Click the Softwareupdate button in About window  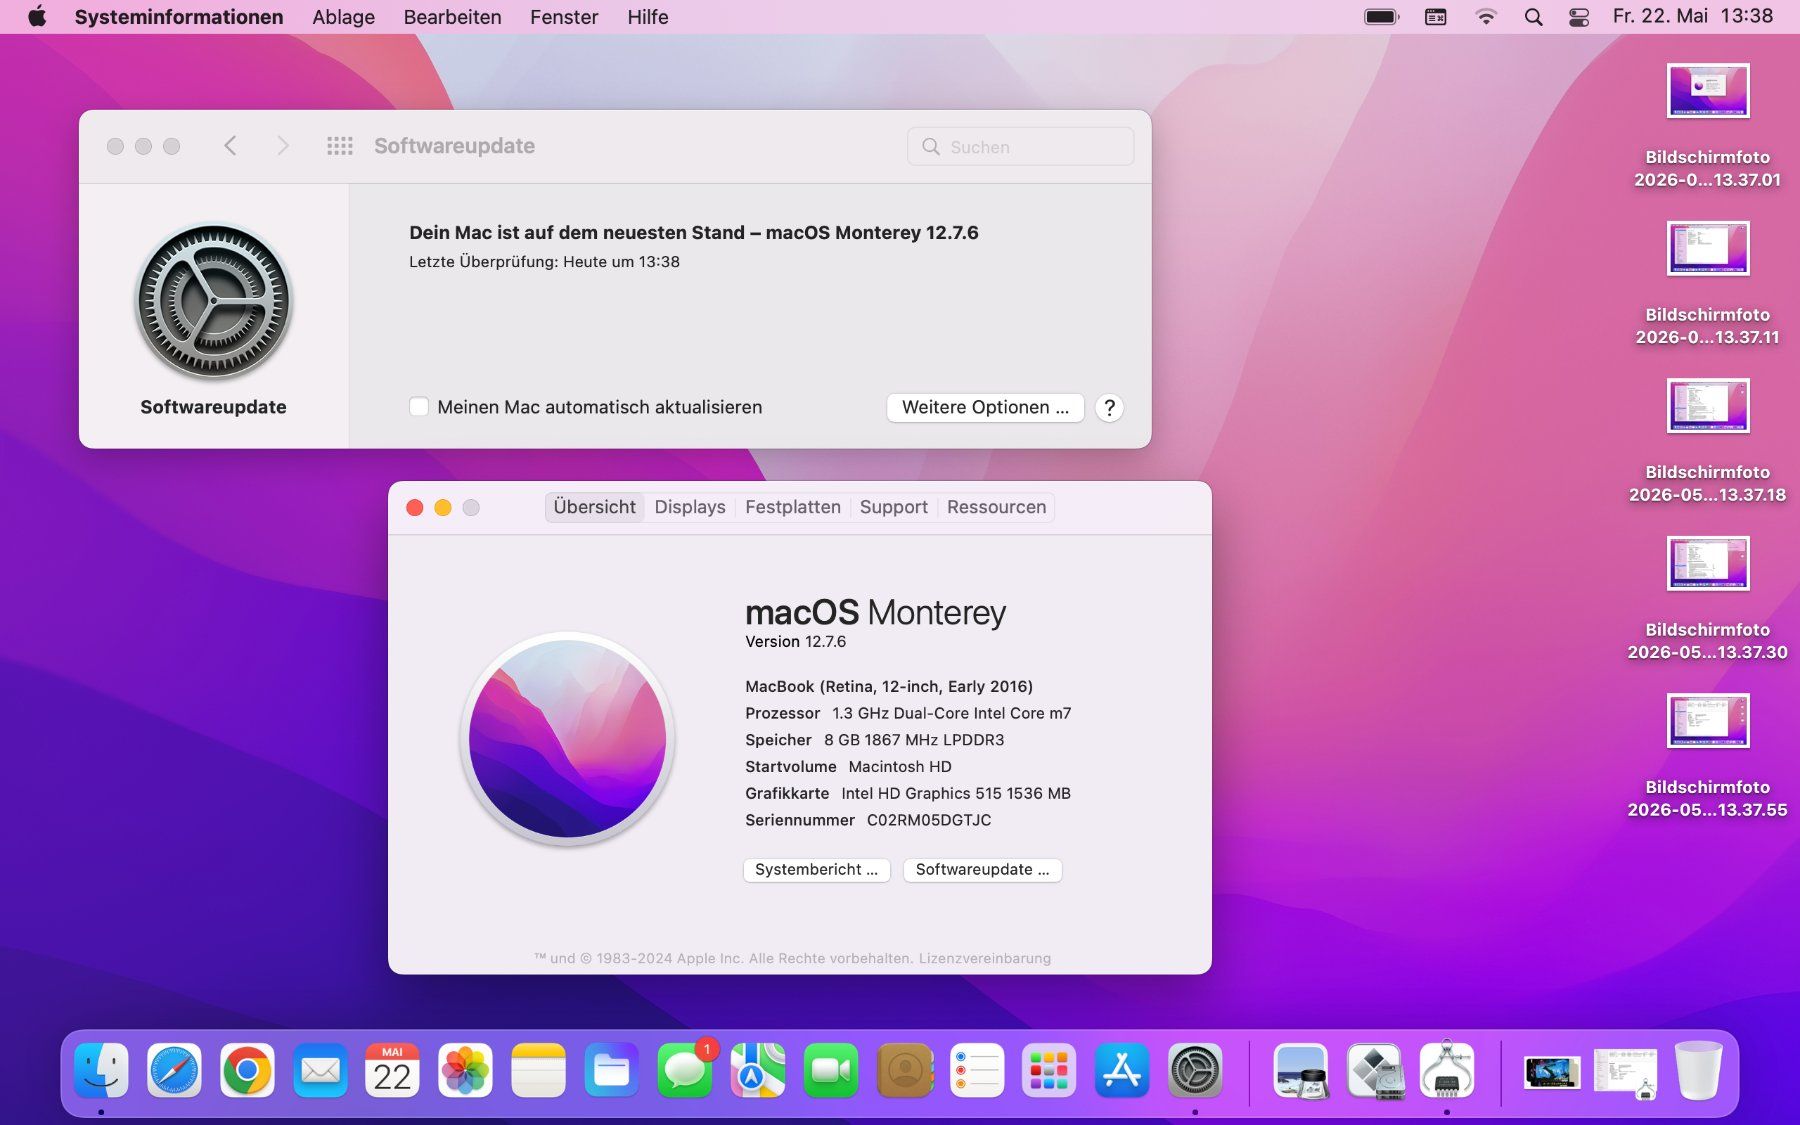[x=982, y=870]
